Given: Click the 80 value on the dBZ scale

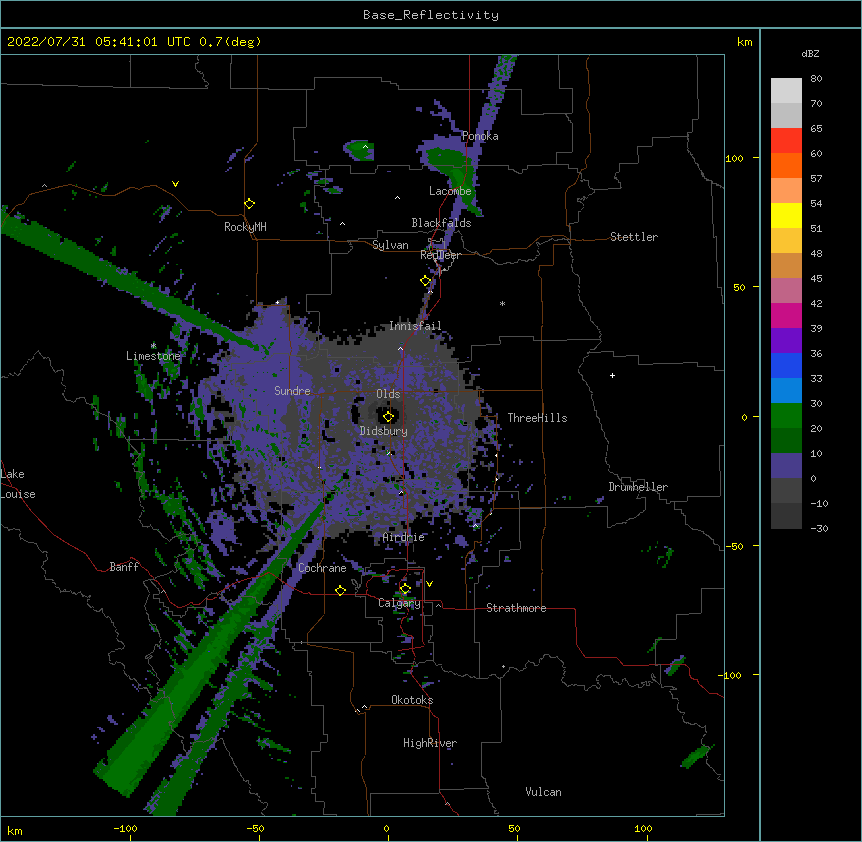Looking at the screenshot, I should pos(816,79).
